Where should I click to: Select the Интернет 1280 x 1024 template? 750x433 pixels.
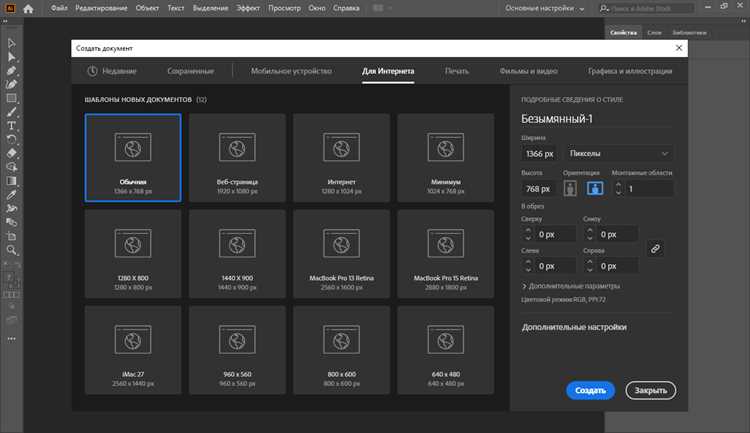(342, 157)
